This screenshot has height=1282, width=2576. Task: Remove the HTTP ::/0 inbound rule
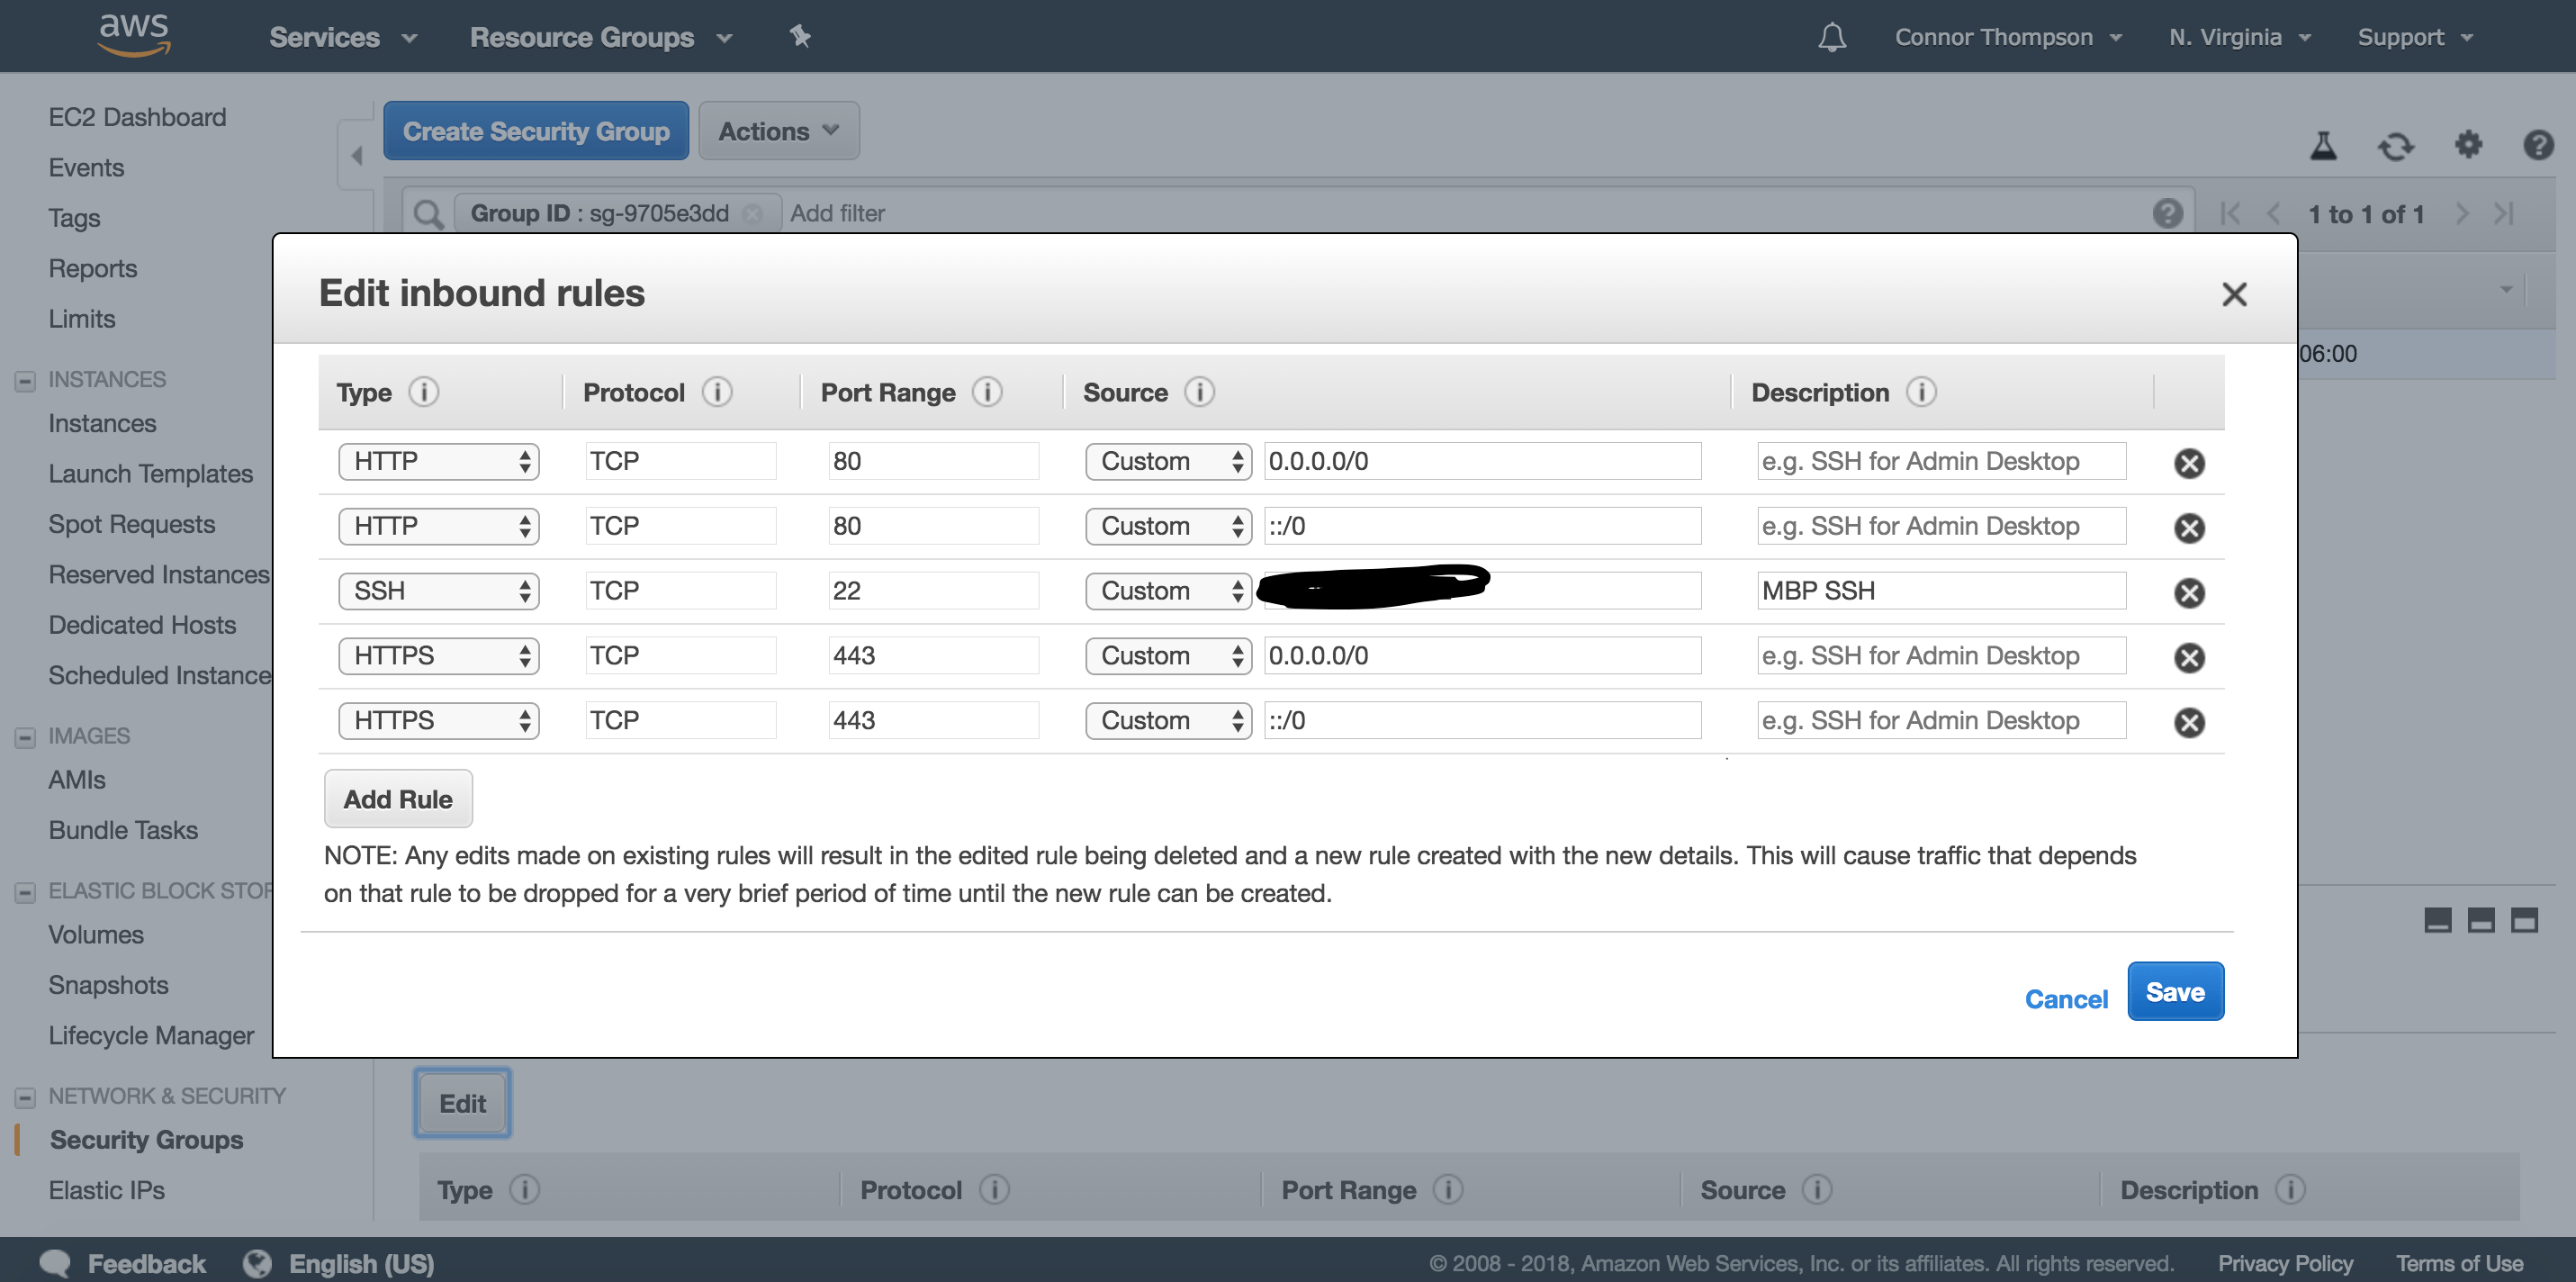2190,528
